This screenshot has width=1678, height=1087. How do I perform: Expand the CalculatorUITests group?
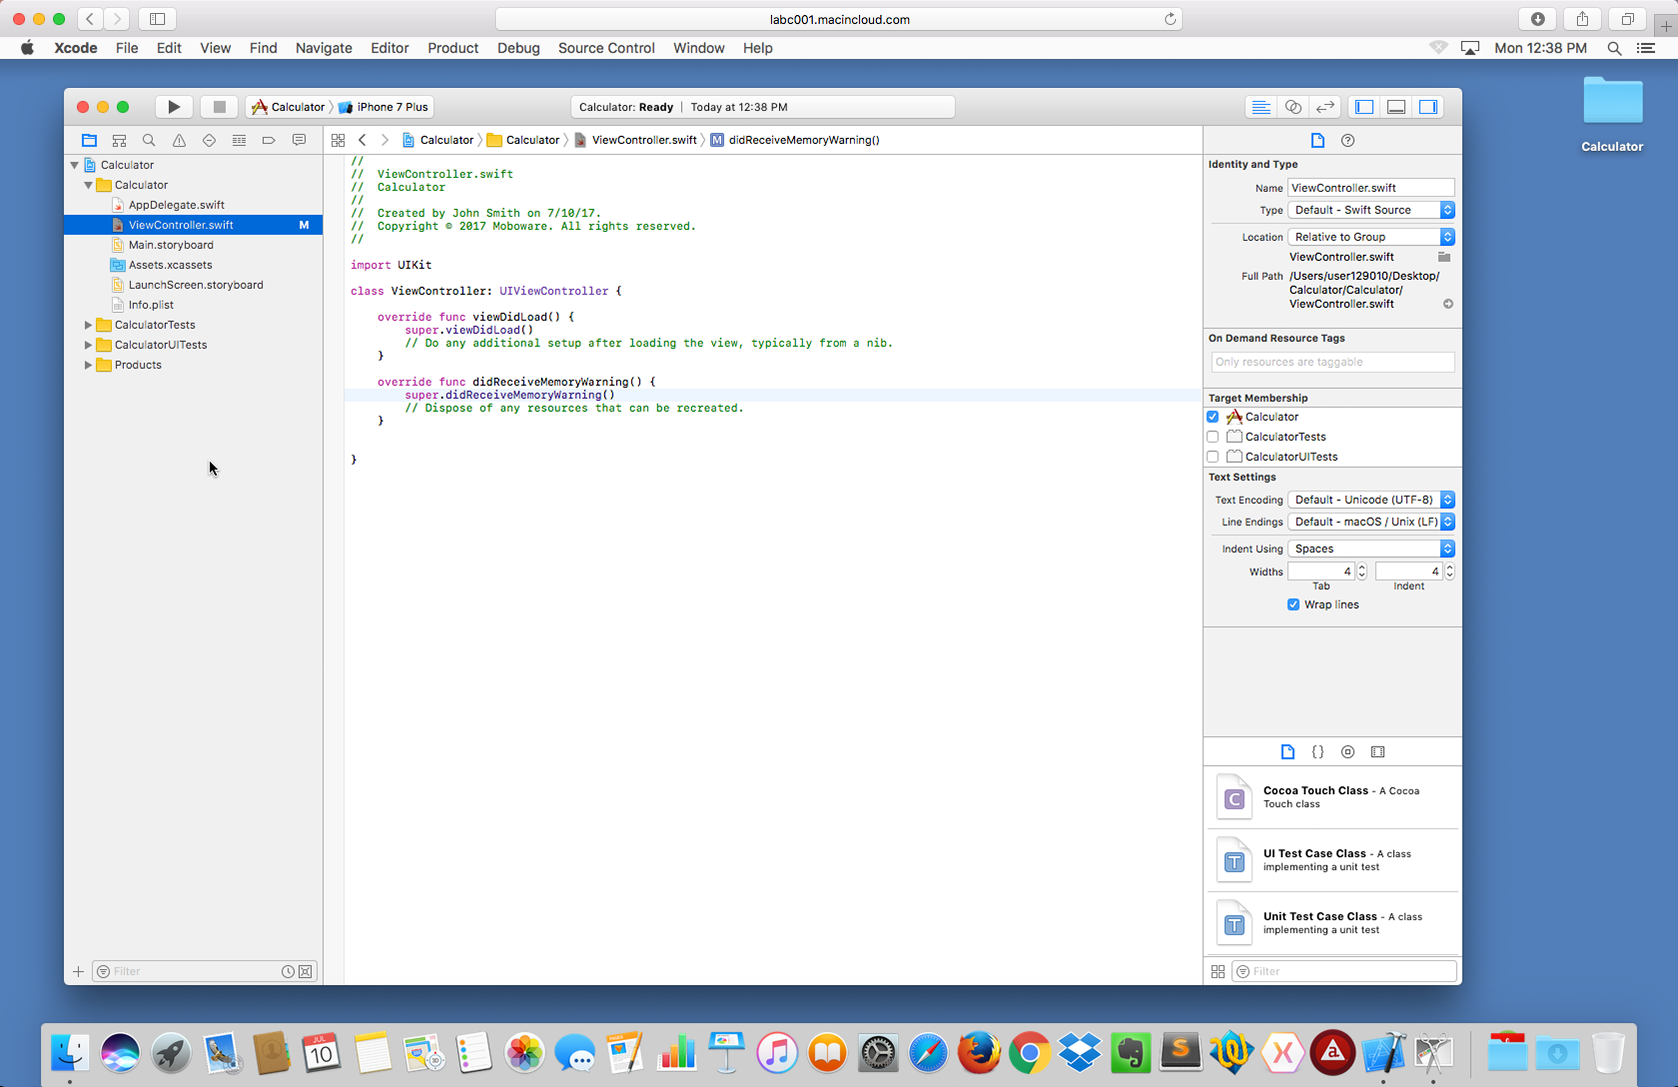point(88,345)
